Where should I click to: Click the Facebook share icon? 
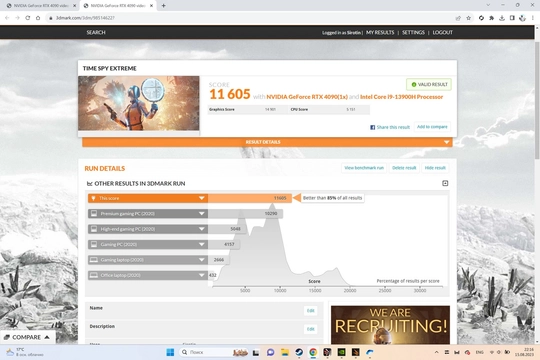[x=372, y=127]
